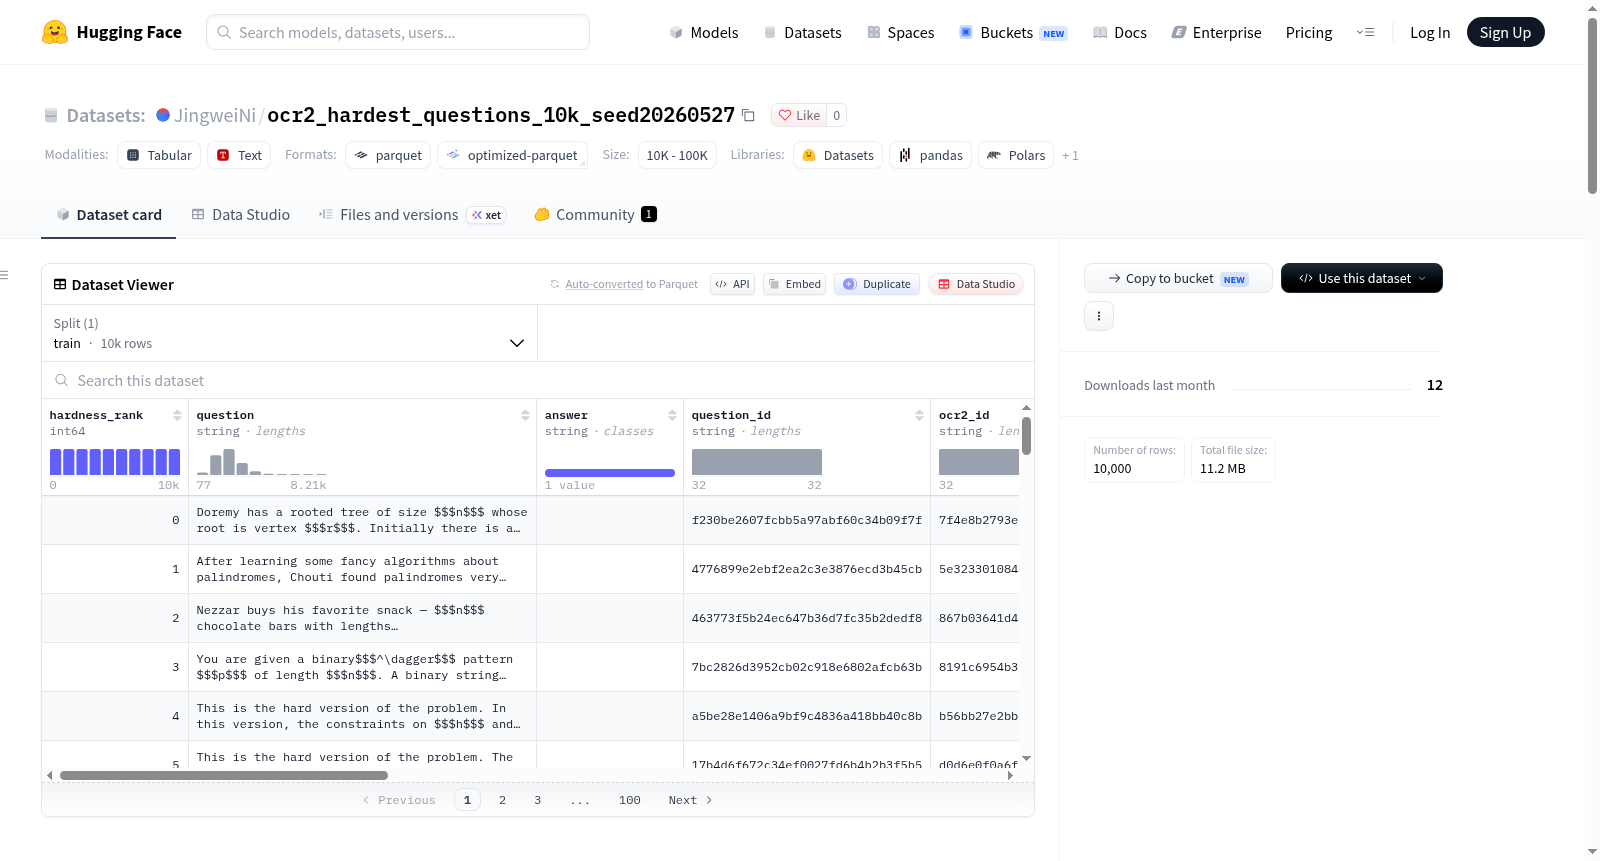Image resolution: width=1600 pixels, height=861 pixels.
Task: Go to Datasets in the top navigation
Action: pos(802,33)
